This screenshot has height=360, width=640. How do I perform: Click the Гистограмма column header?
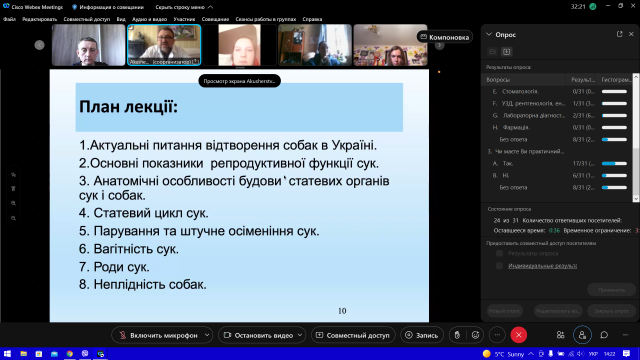coord(615,80)
